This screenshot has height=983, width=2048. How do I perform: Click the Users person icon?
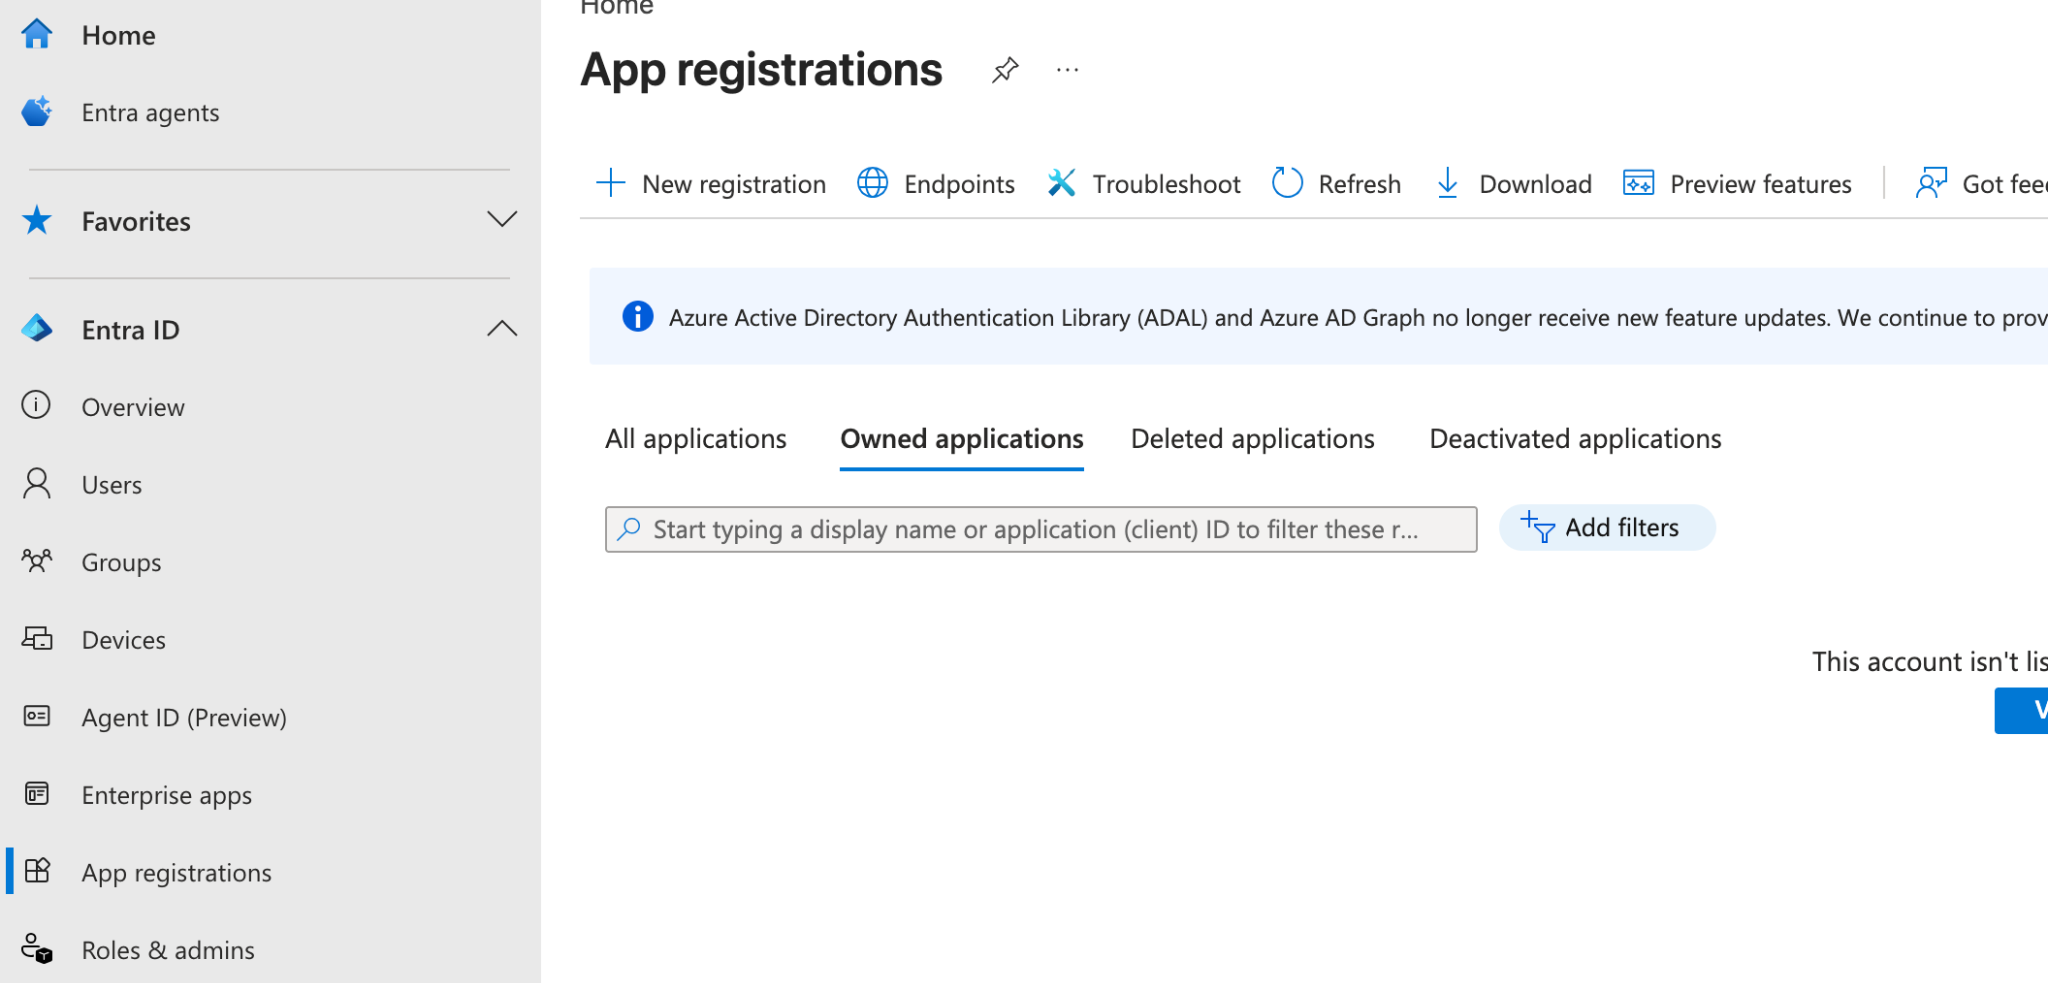pyautogui.click(x=37, y=483)
